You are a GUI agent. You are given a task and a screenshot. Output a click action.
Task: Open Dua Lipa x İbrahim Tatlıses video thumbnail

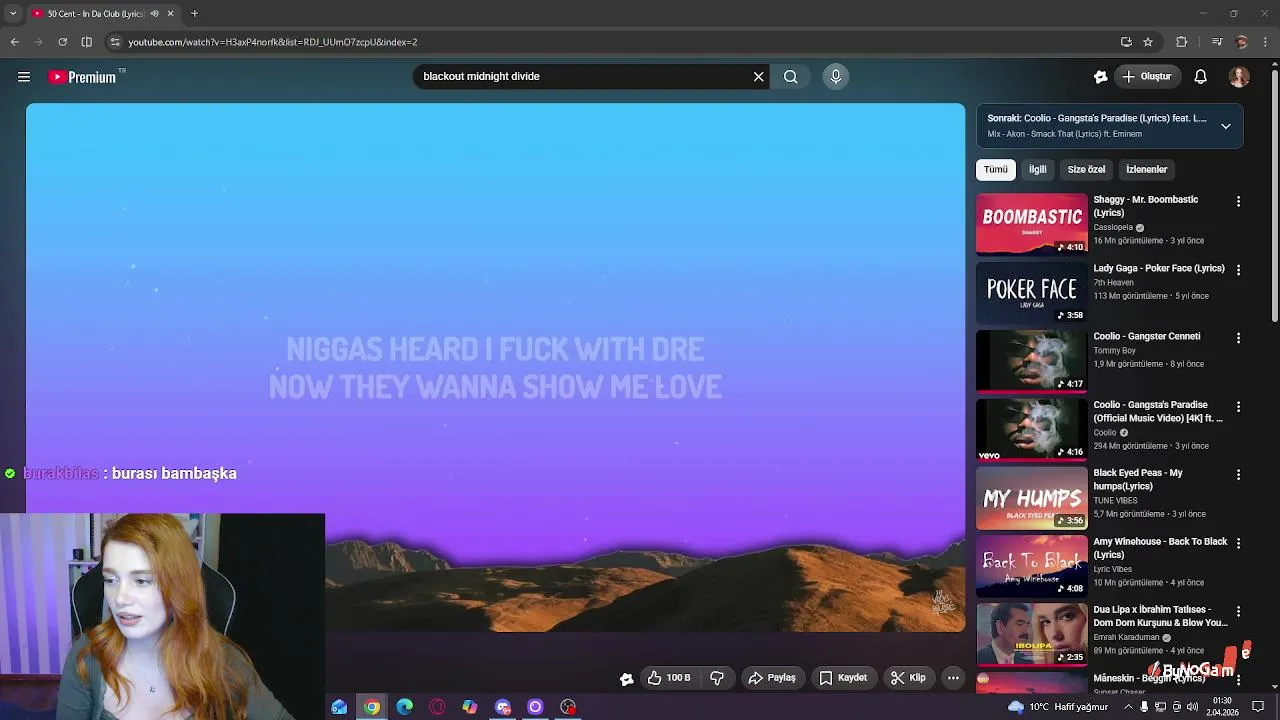(1031, 634)
